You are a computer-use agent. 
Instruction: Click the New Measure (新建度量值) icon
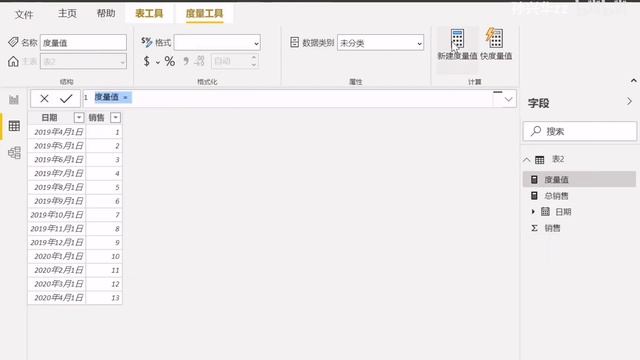click(x=457, y=38)
